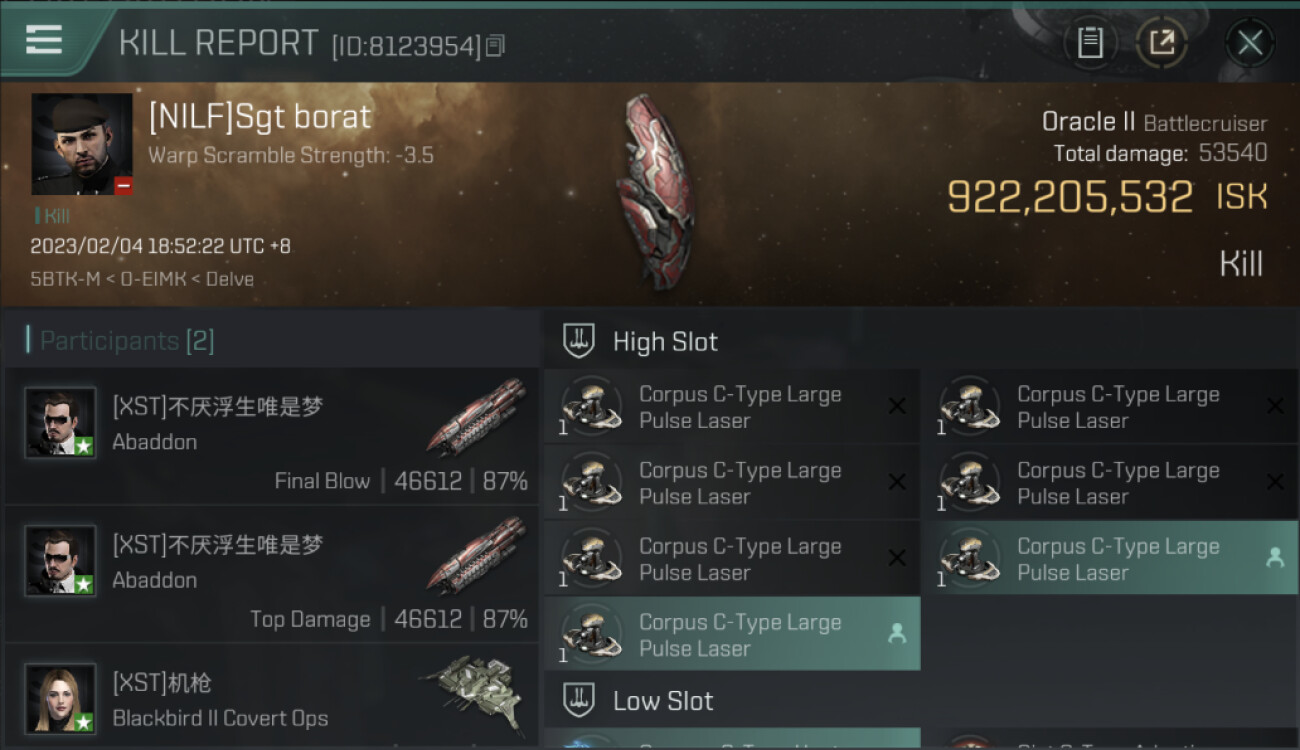Select first Corpus C-Type Large Pulse Laser
Screen dimensions: 1300x750
(x=732, y=407)
